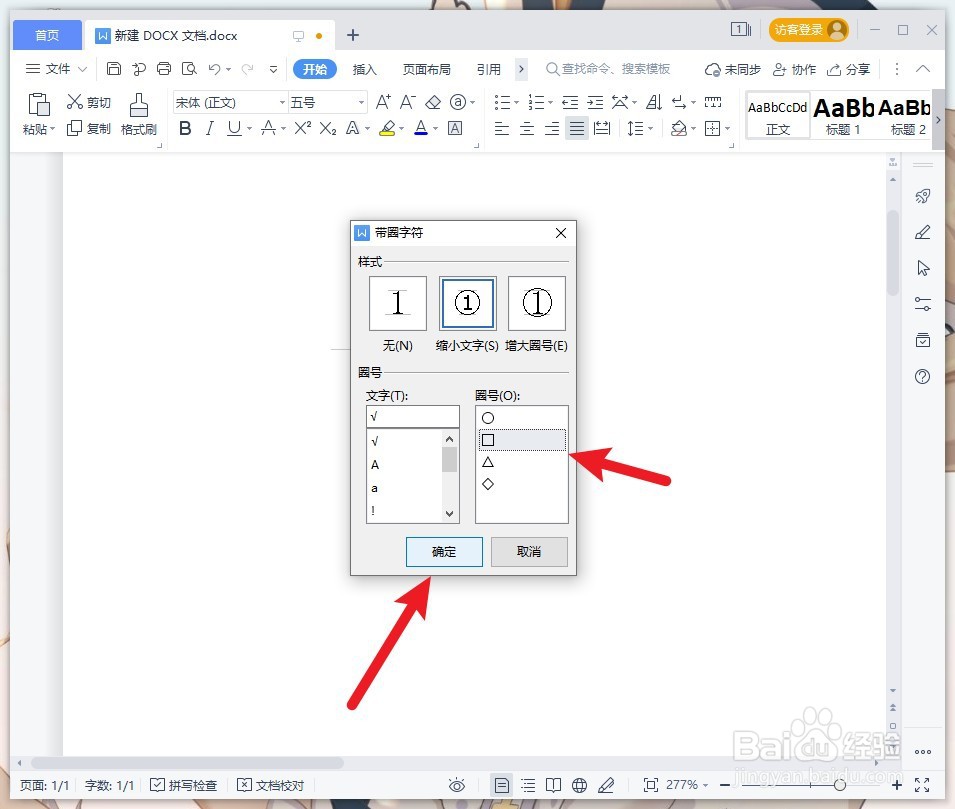Justify text alignment
Viewport: 955px width, 809px height.
coord(577,129)
